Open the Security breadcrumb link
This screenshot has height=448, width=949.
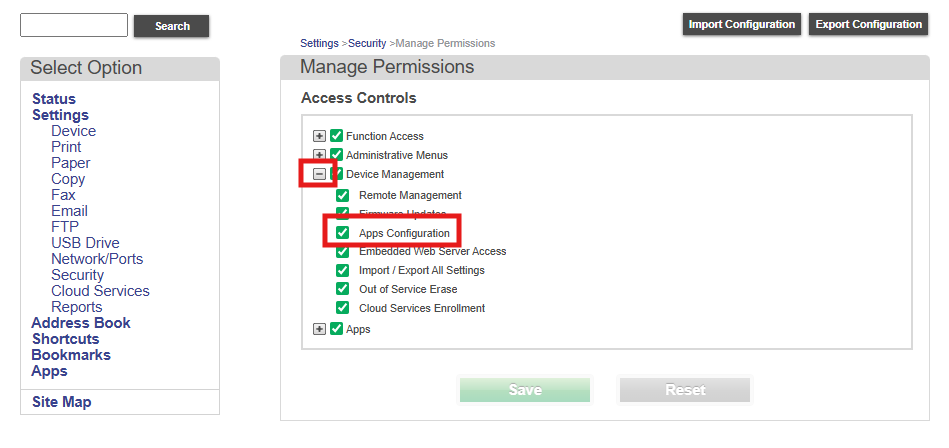pos(367,43)
